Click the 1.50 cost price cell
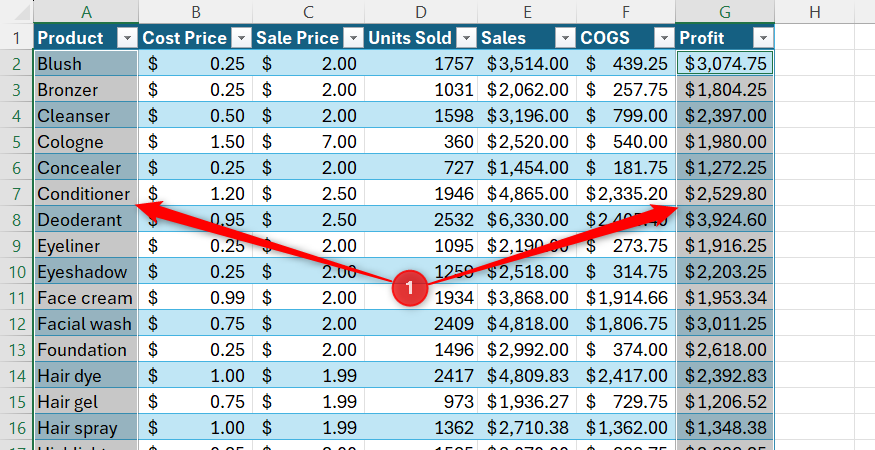This screenshot has width=875, height=450. [195, 142]
